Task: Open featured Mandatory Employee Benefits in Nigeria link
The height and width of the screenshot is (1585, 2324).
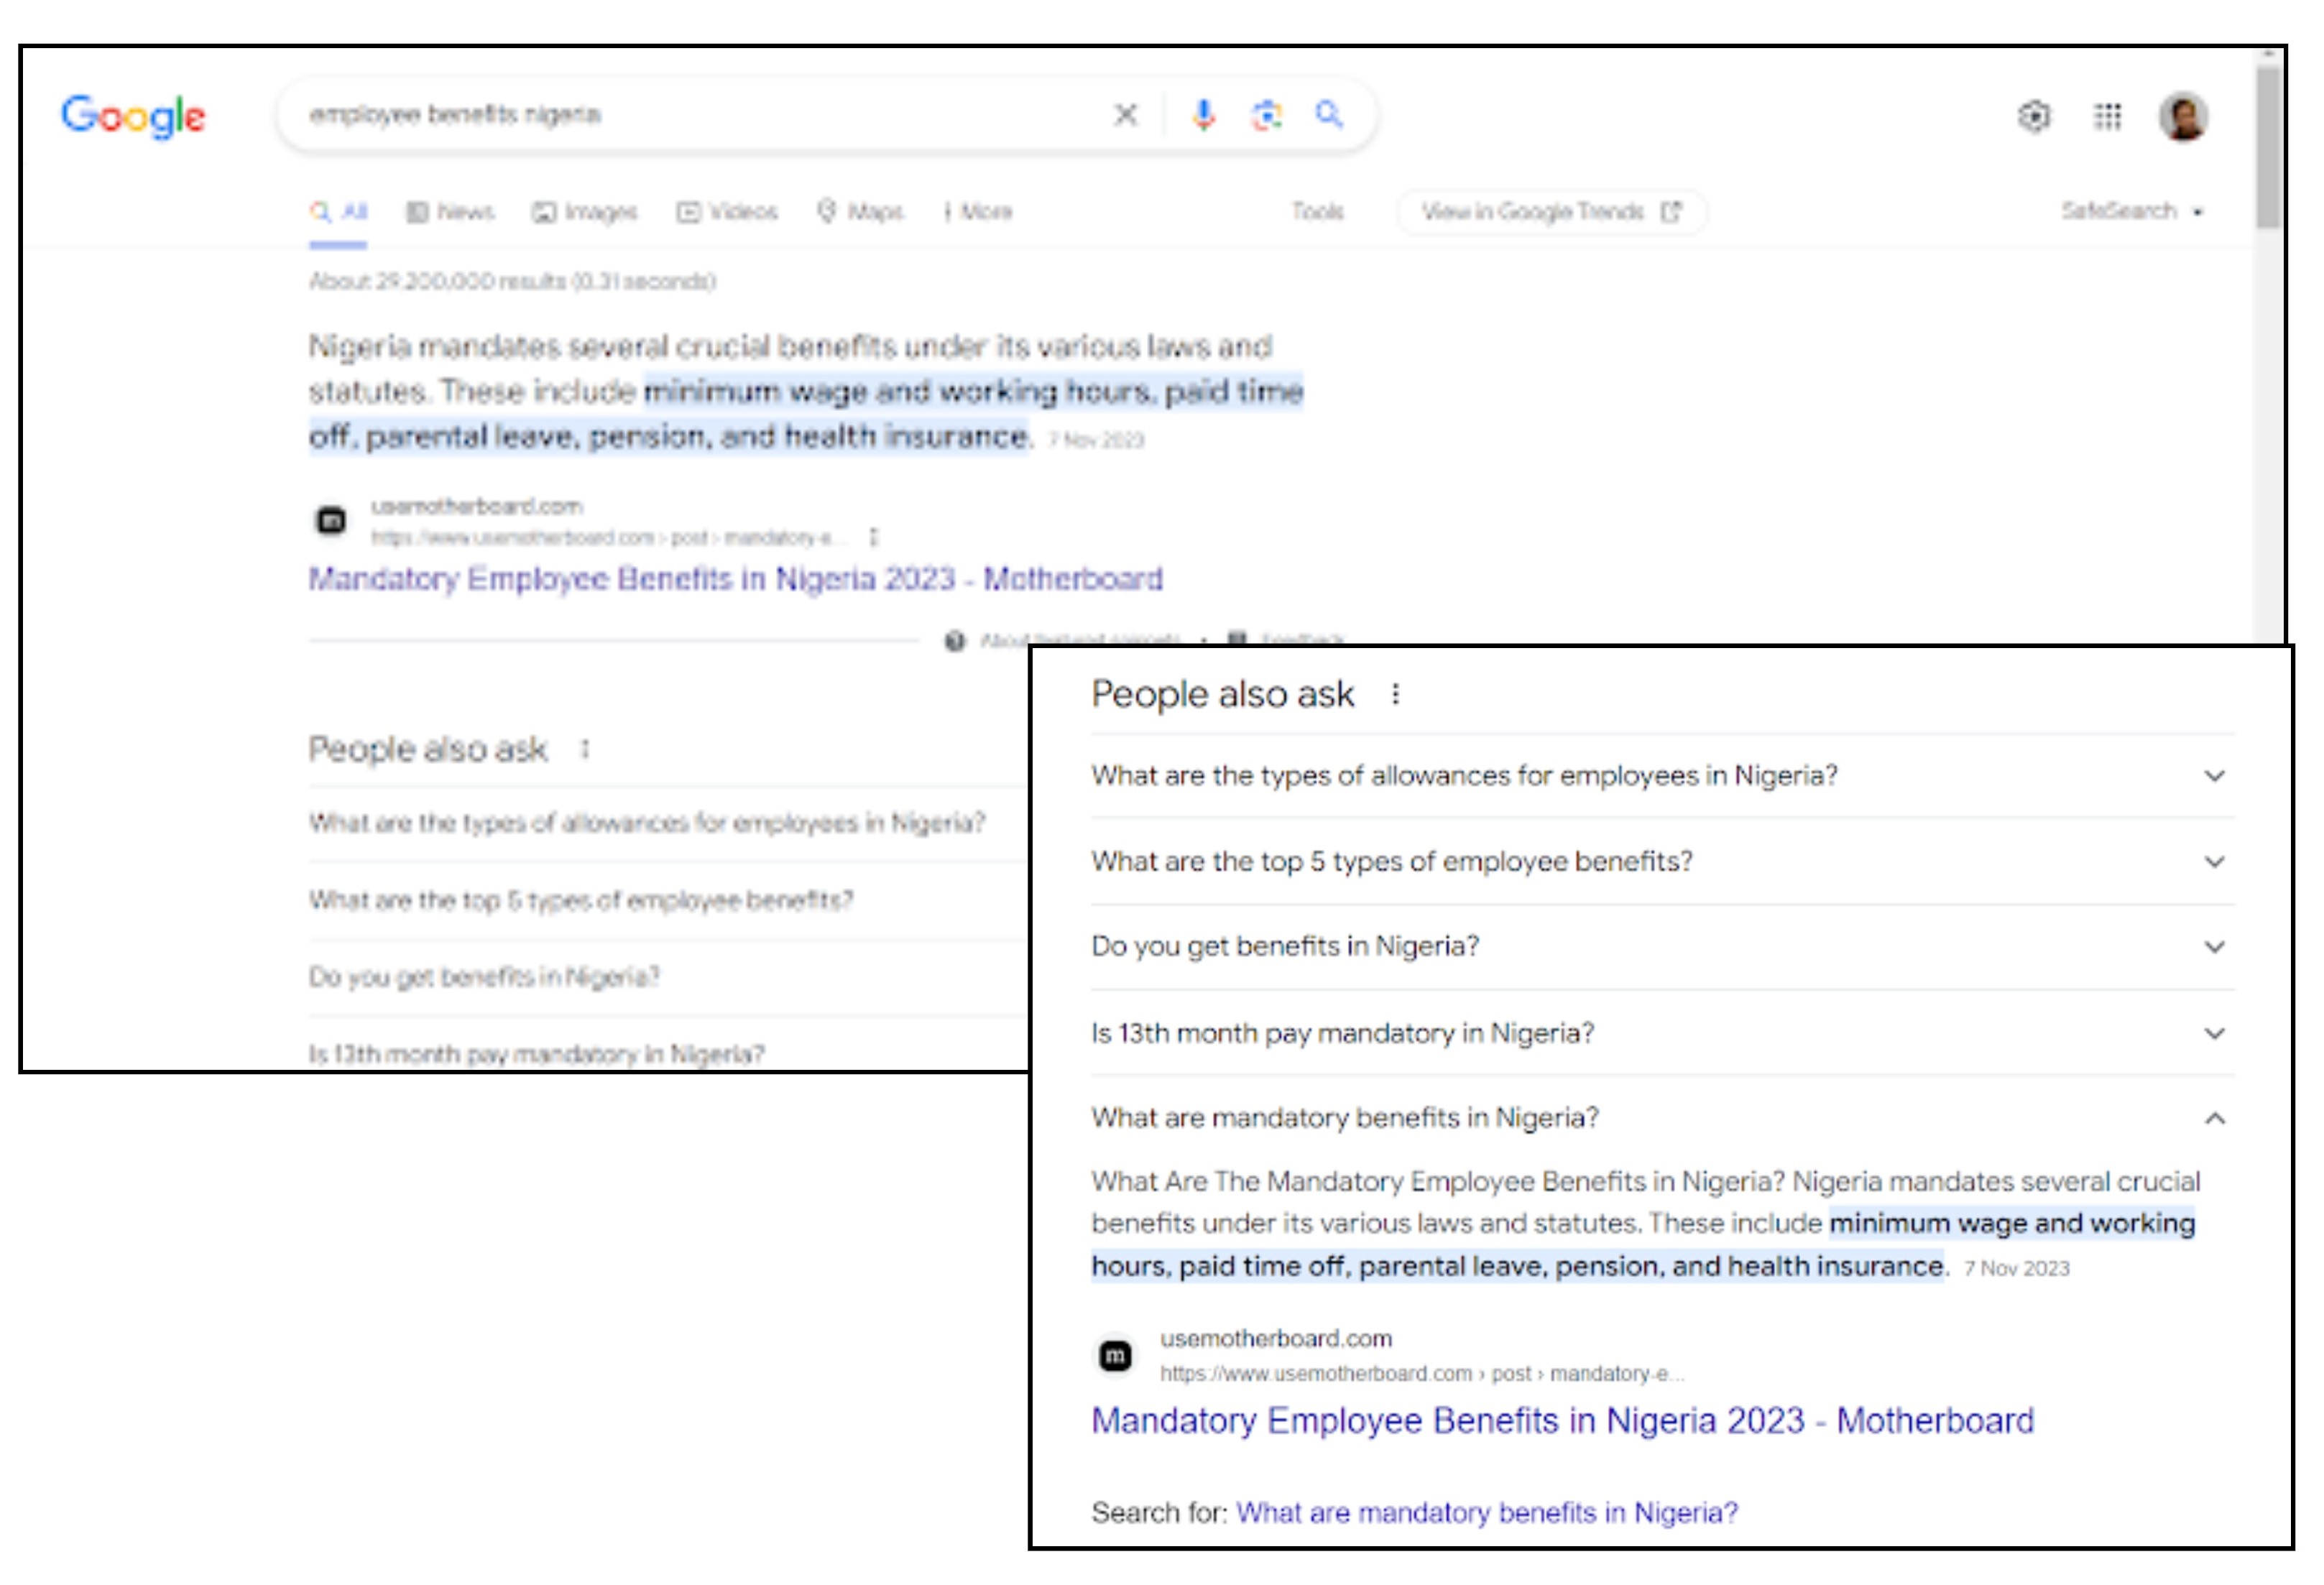Action: click(735, 579)
